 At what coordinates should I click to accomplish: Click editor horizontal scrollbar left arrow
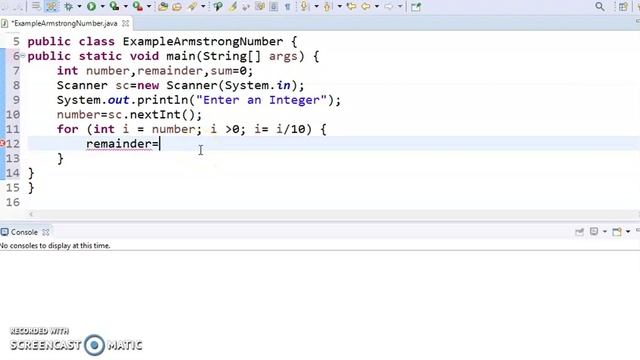pos(31,214)
